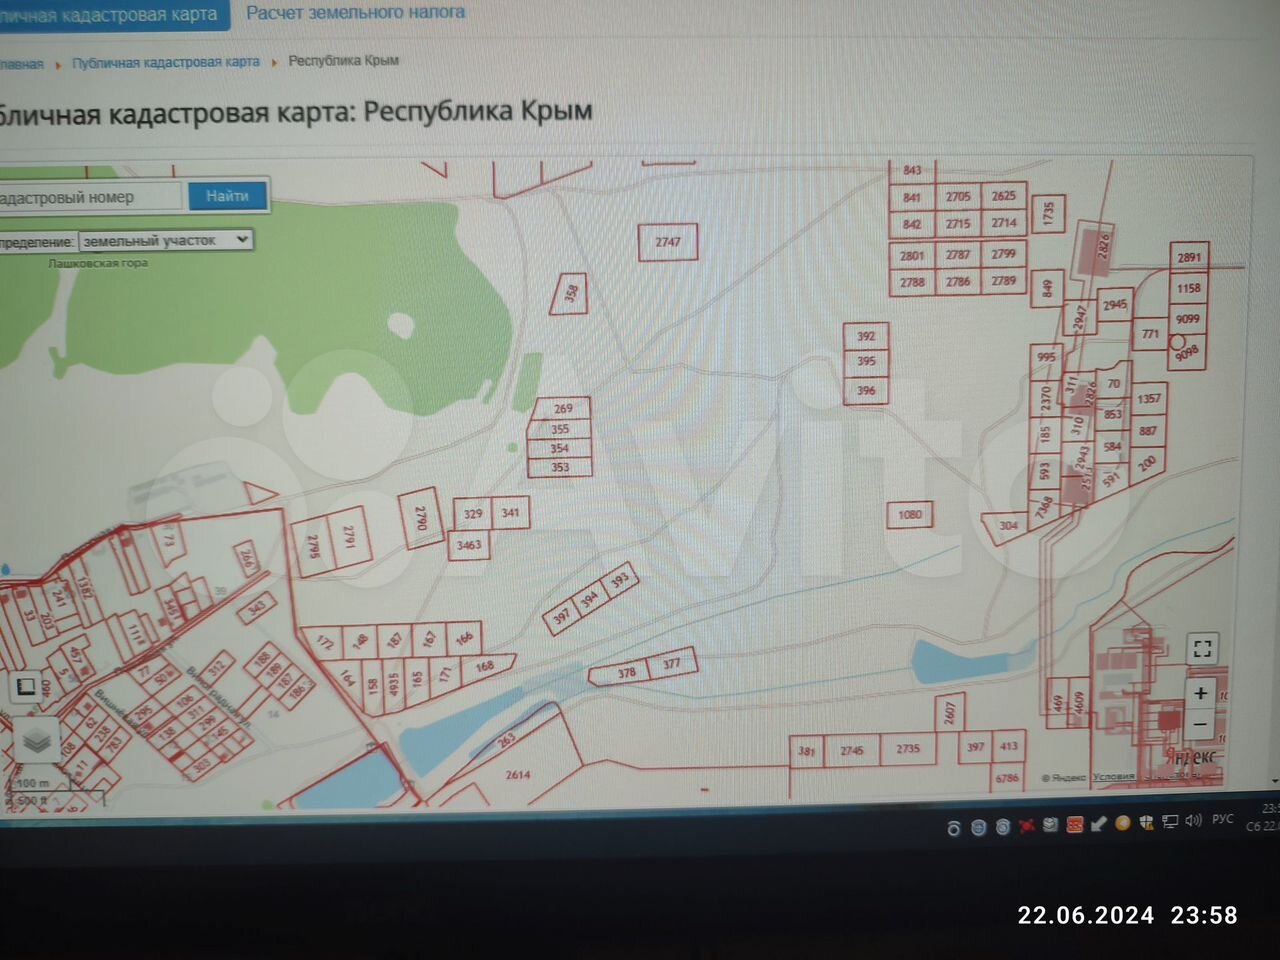Image resolution: width=1280 pixels, height=960 pixels.
Task: Open 'Публичная кадастровая карта' breadcrumb link
Action: (x=166, y=62)
